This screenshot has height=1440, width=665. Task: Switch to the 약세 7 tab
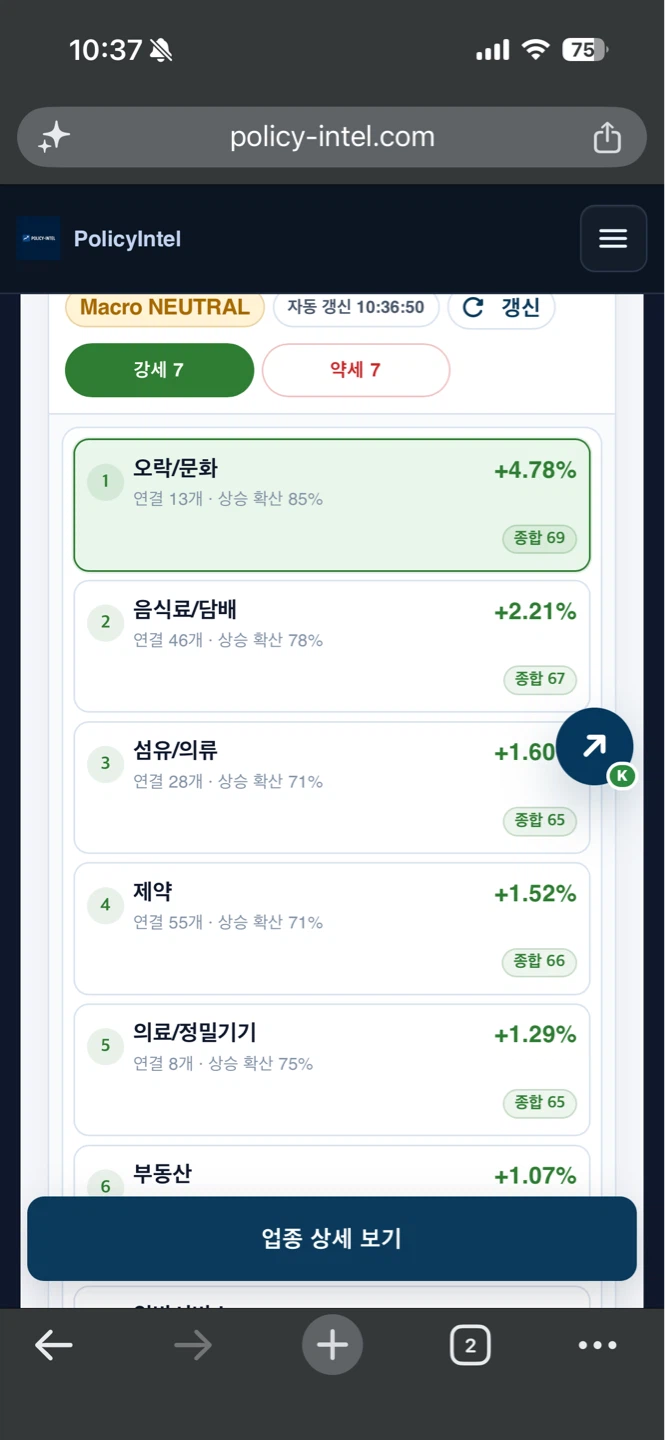356,370
